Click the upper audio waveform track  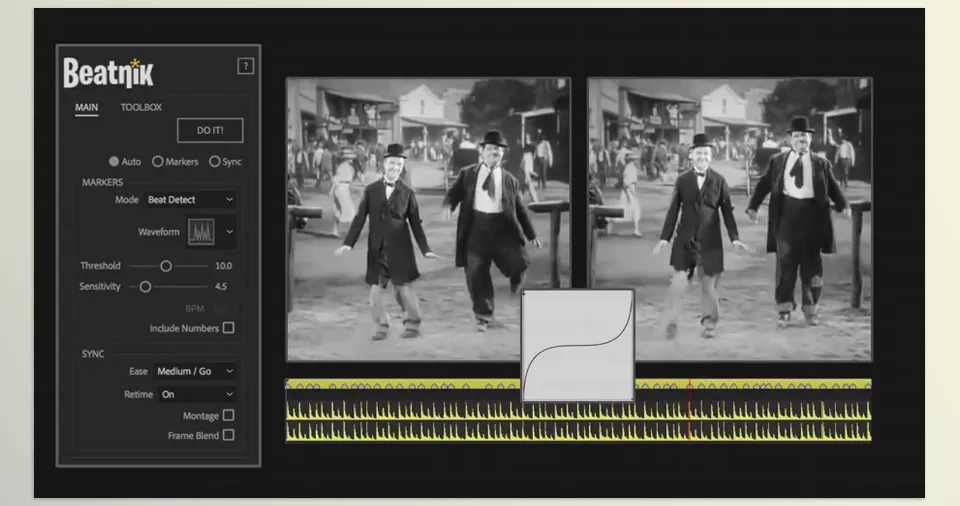tap(579, 410)
